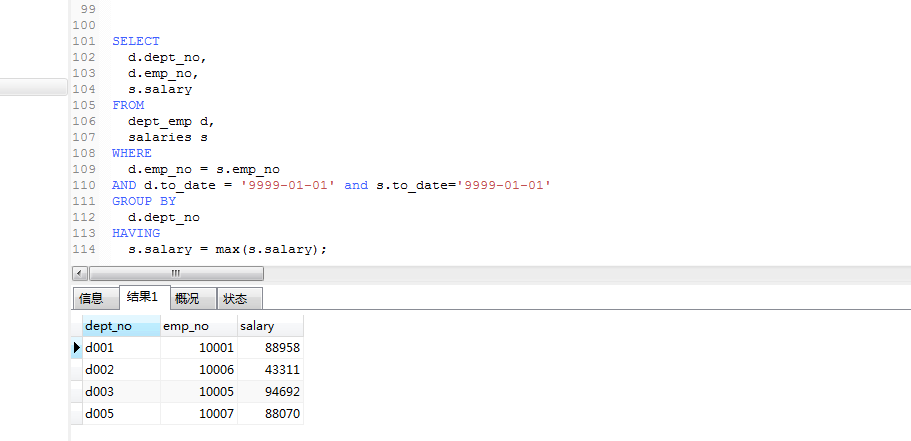Select cell d001 in results
The image size is (911, 441).
[121, 348]
